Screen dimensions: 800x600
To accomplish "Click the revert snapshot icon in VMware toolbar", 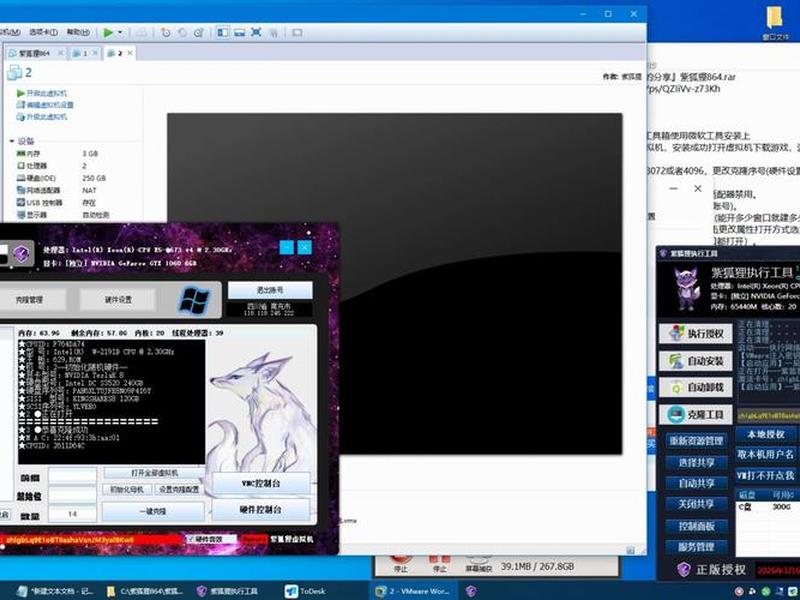I will coord(182,33).
